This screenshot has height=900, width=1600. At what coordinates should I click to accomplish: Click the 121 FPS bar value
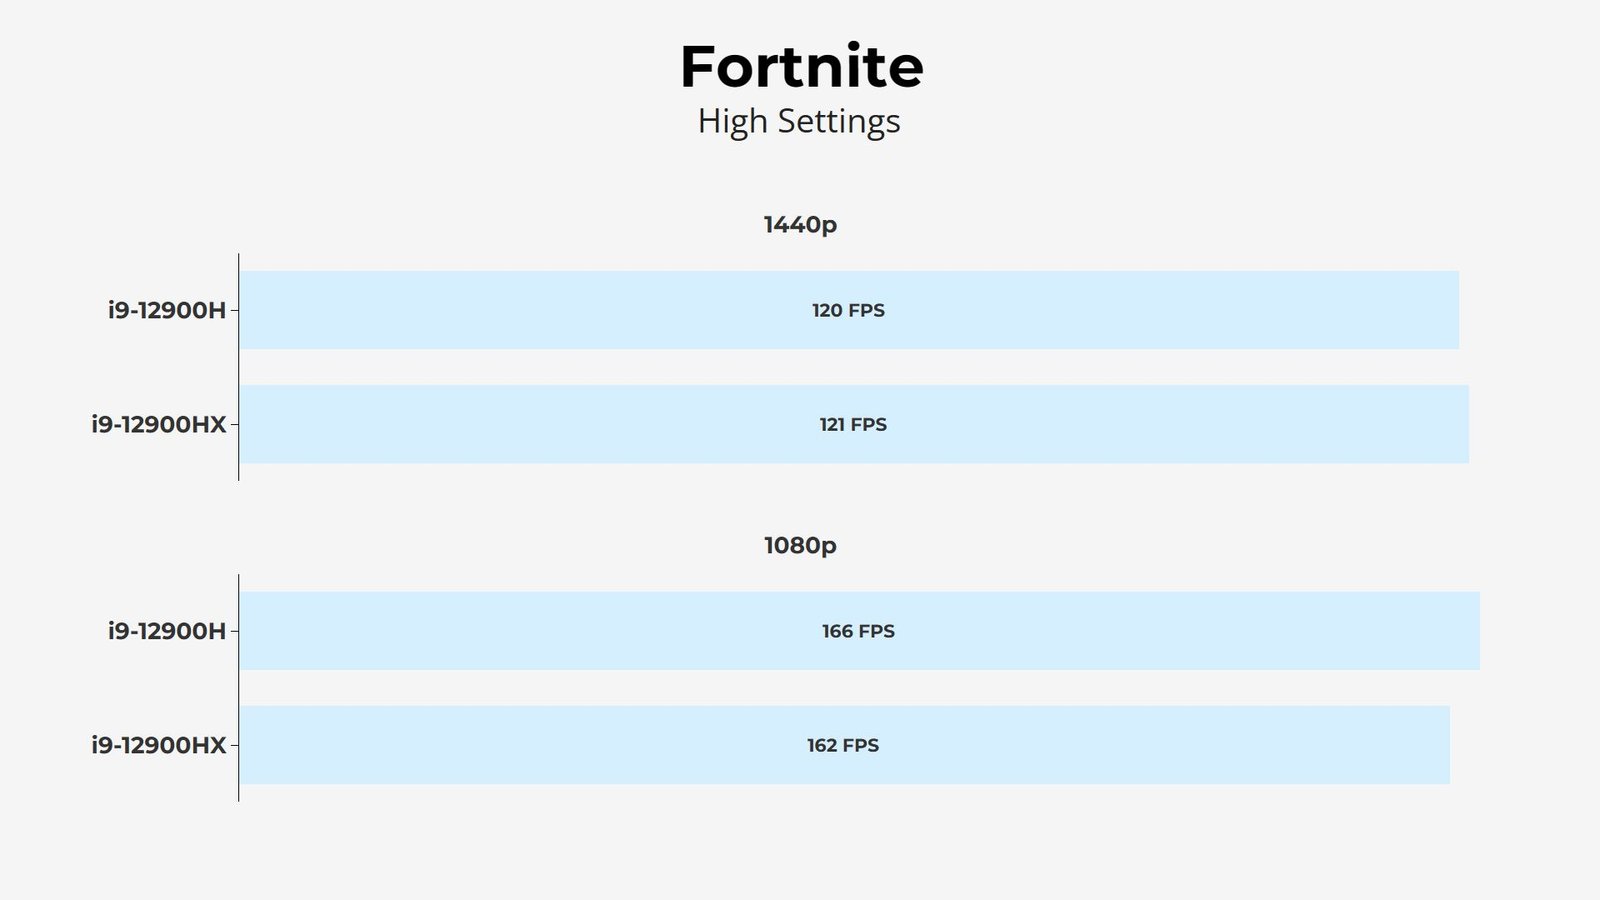click(853, 424)
